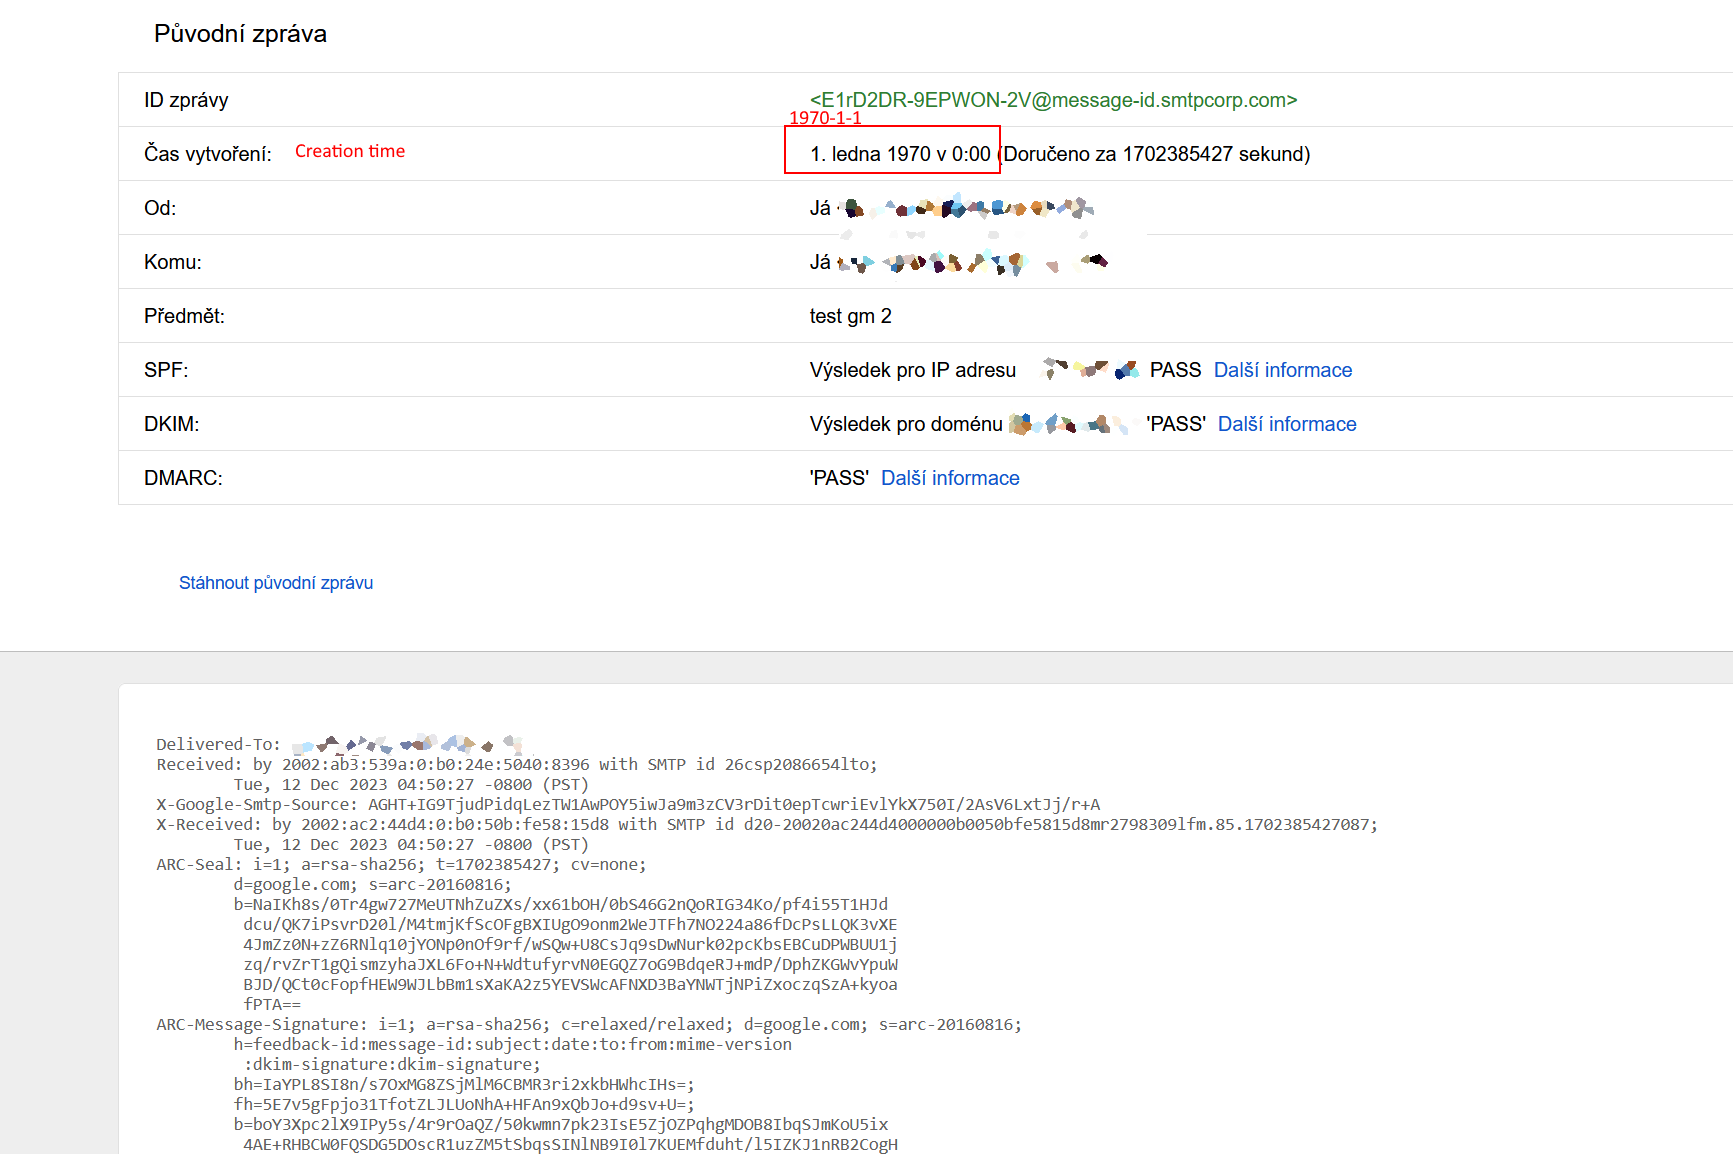The image size is (1733, 1154).
Task: Click the 'ARC-Seal:' header line
Action: coord(400,864)
